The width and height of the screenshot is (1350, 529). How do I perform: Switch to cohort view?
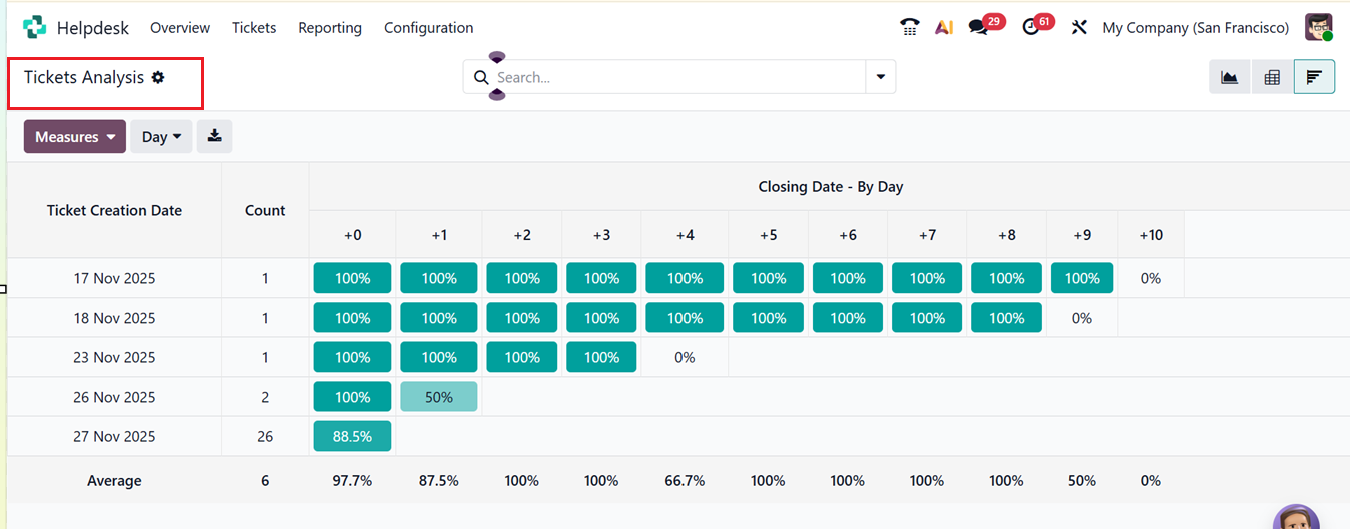[x=1314, y=77]
